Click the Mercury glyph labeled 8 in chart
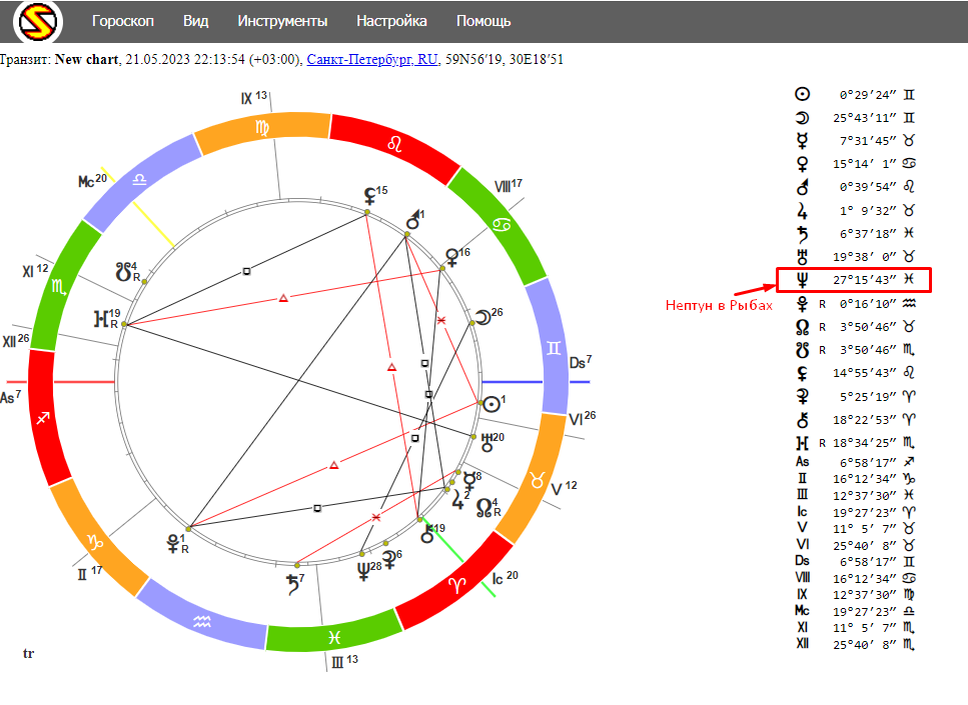Image resolution: width=968 pixels, height=705 pixels. (x=470, y=482)
